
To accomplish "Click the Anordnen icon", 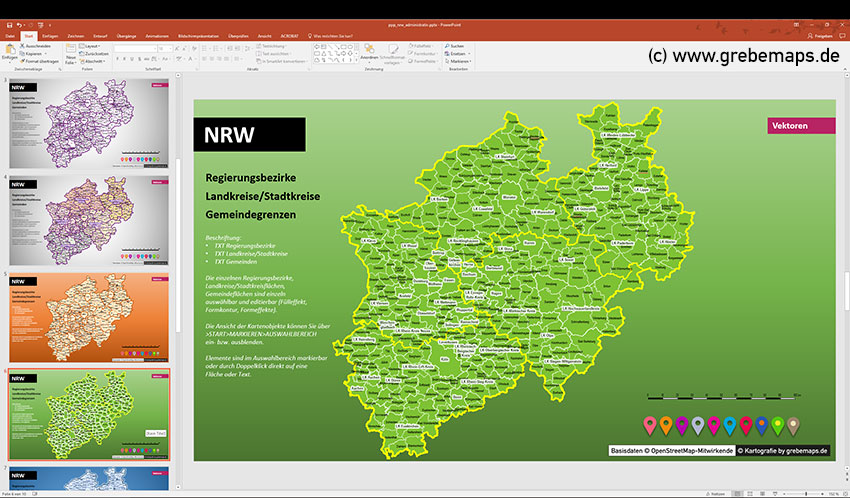I will click(368, 50).
